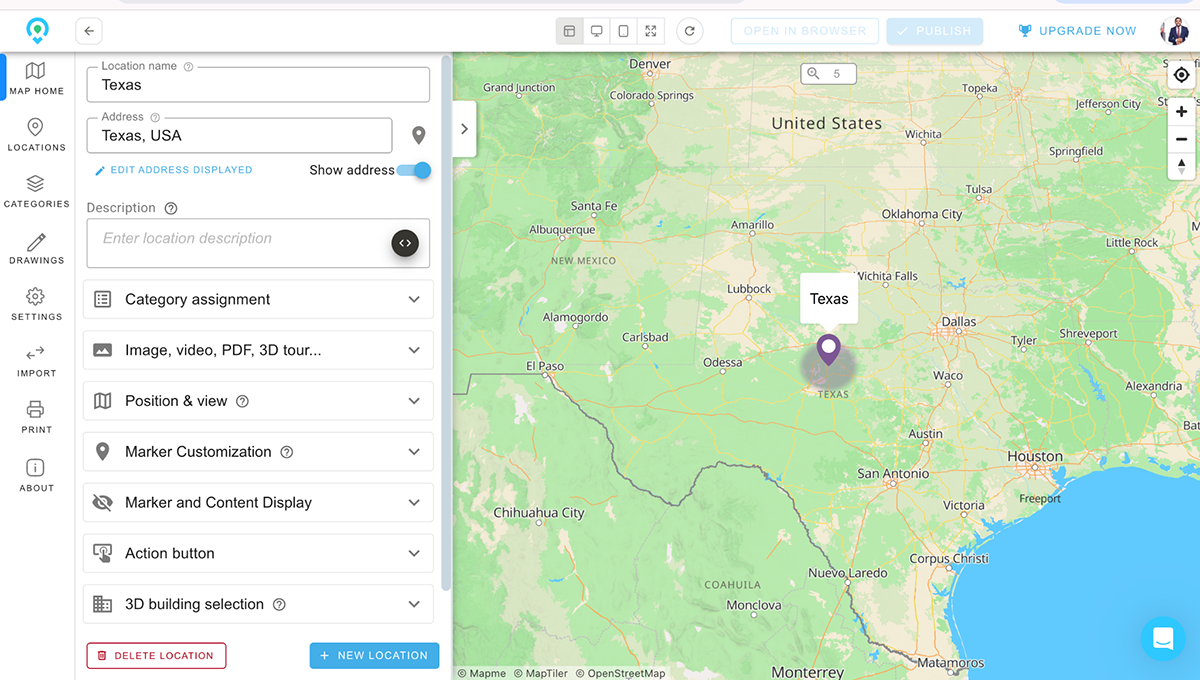Open the Drawings sidebar tab
The image size is (1200, 680).
click(36, 248)
